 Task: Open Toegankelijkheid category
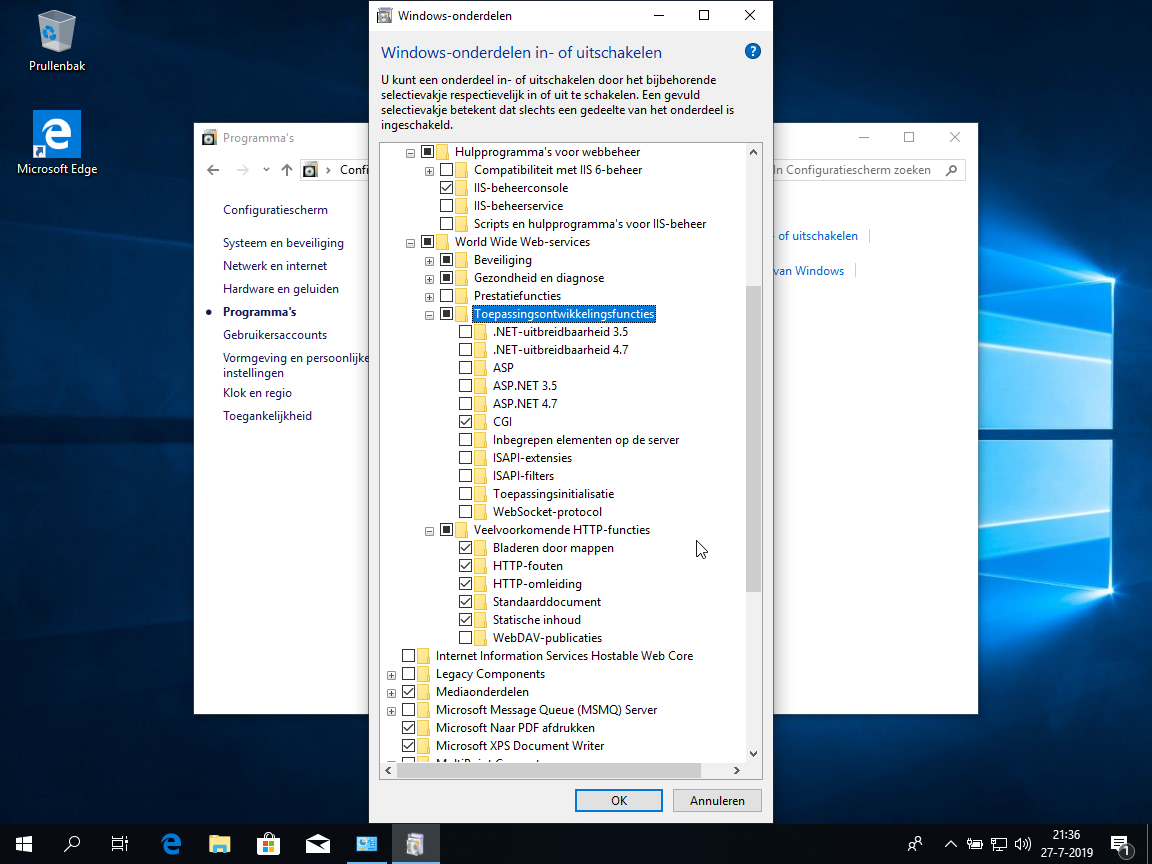(267, 416)
